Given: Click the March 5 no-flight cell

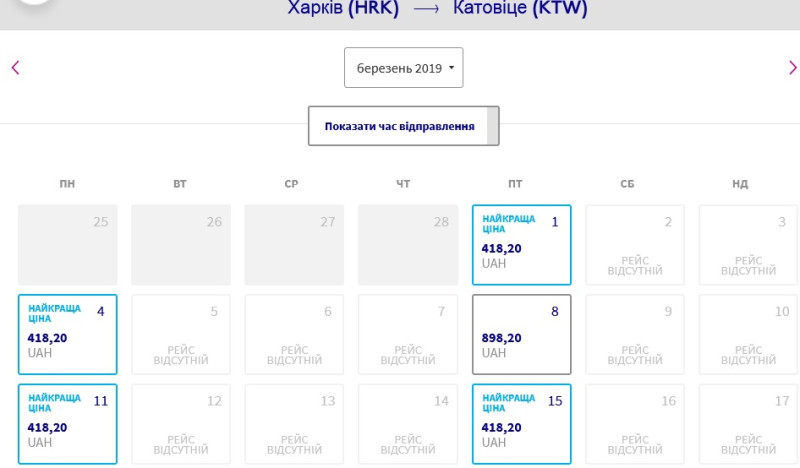Looking at the screenshot, I should click(181, 334).
